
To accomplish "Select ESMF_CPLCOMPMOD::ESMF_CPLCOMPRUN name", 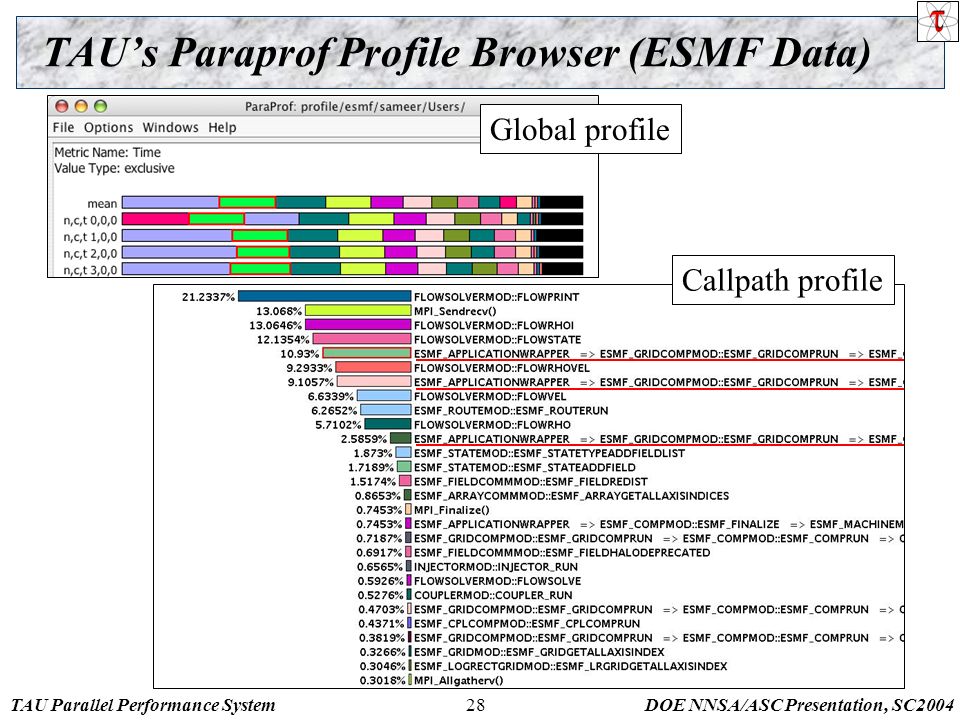I will [527, 623].
